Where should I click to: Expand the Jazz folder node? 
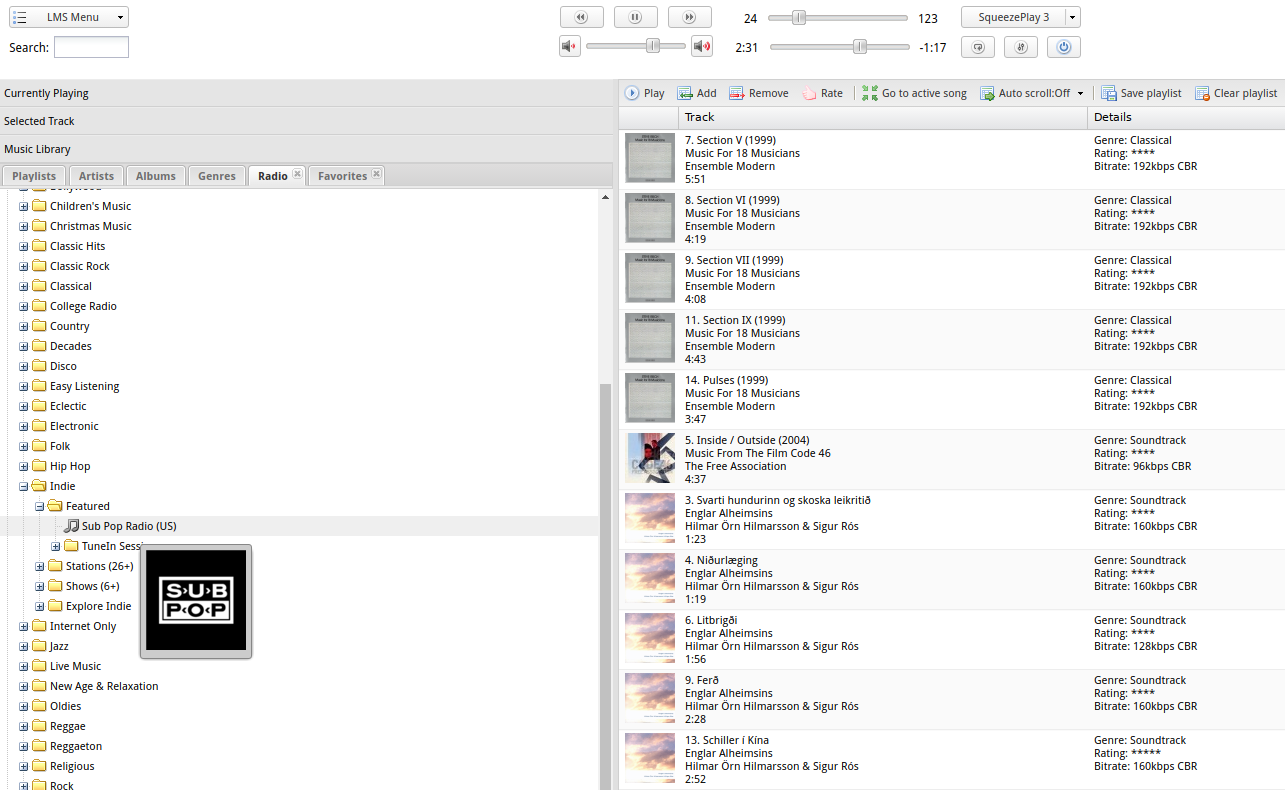[x=23, y=646]
